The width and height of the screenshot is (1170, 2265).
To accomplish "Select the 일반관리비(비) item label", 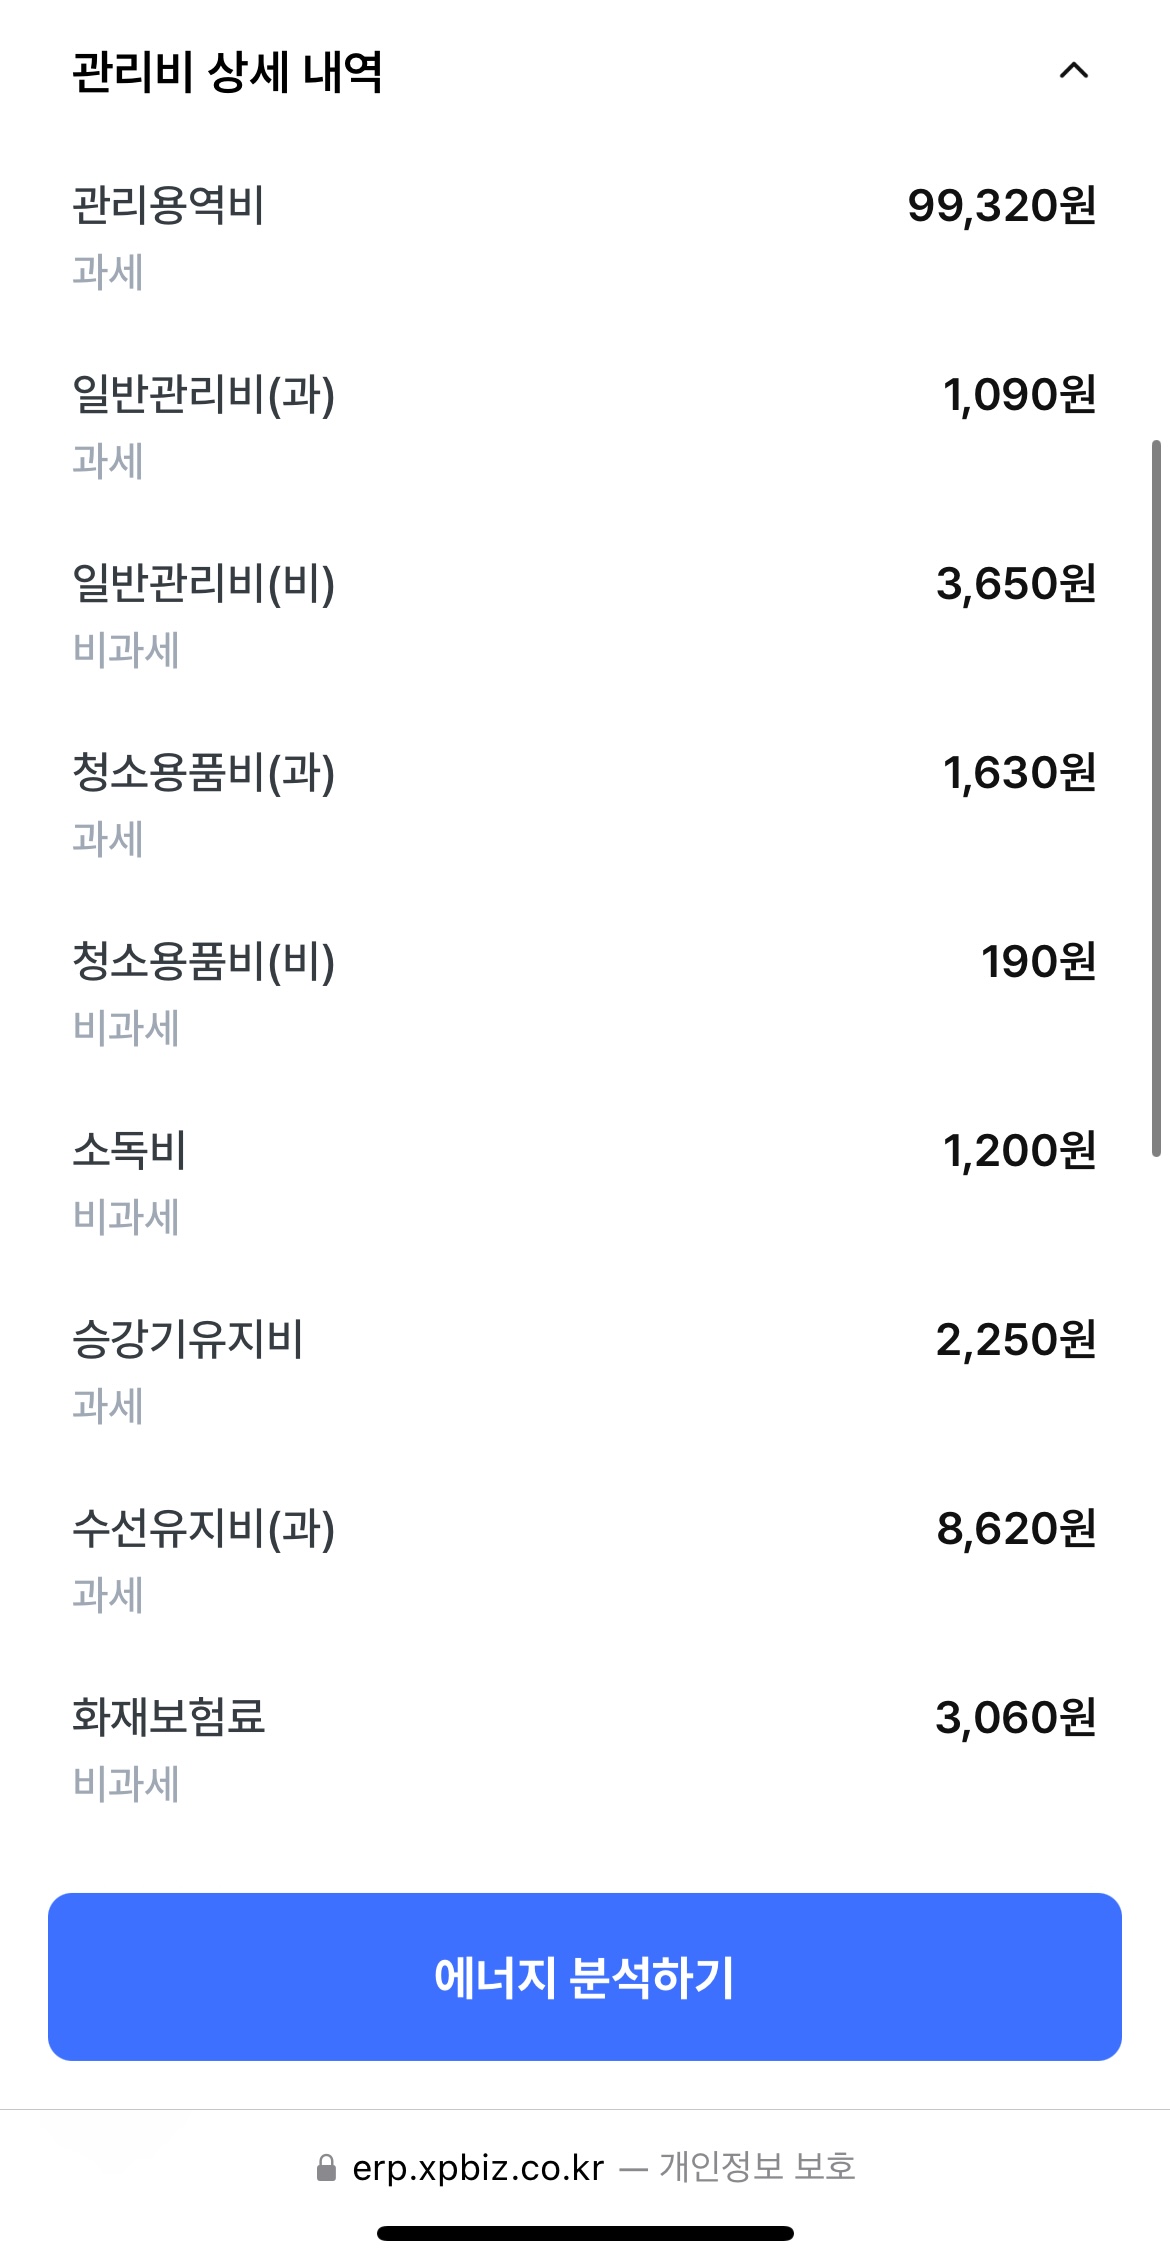I will 203,584.
